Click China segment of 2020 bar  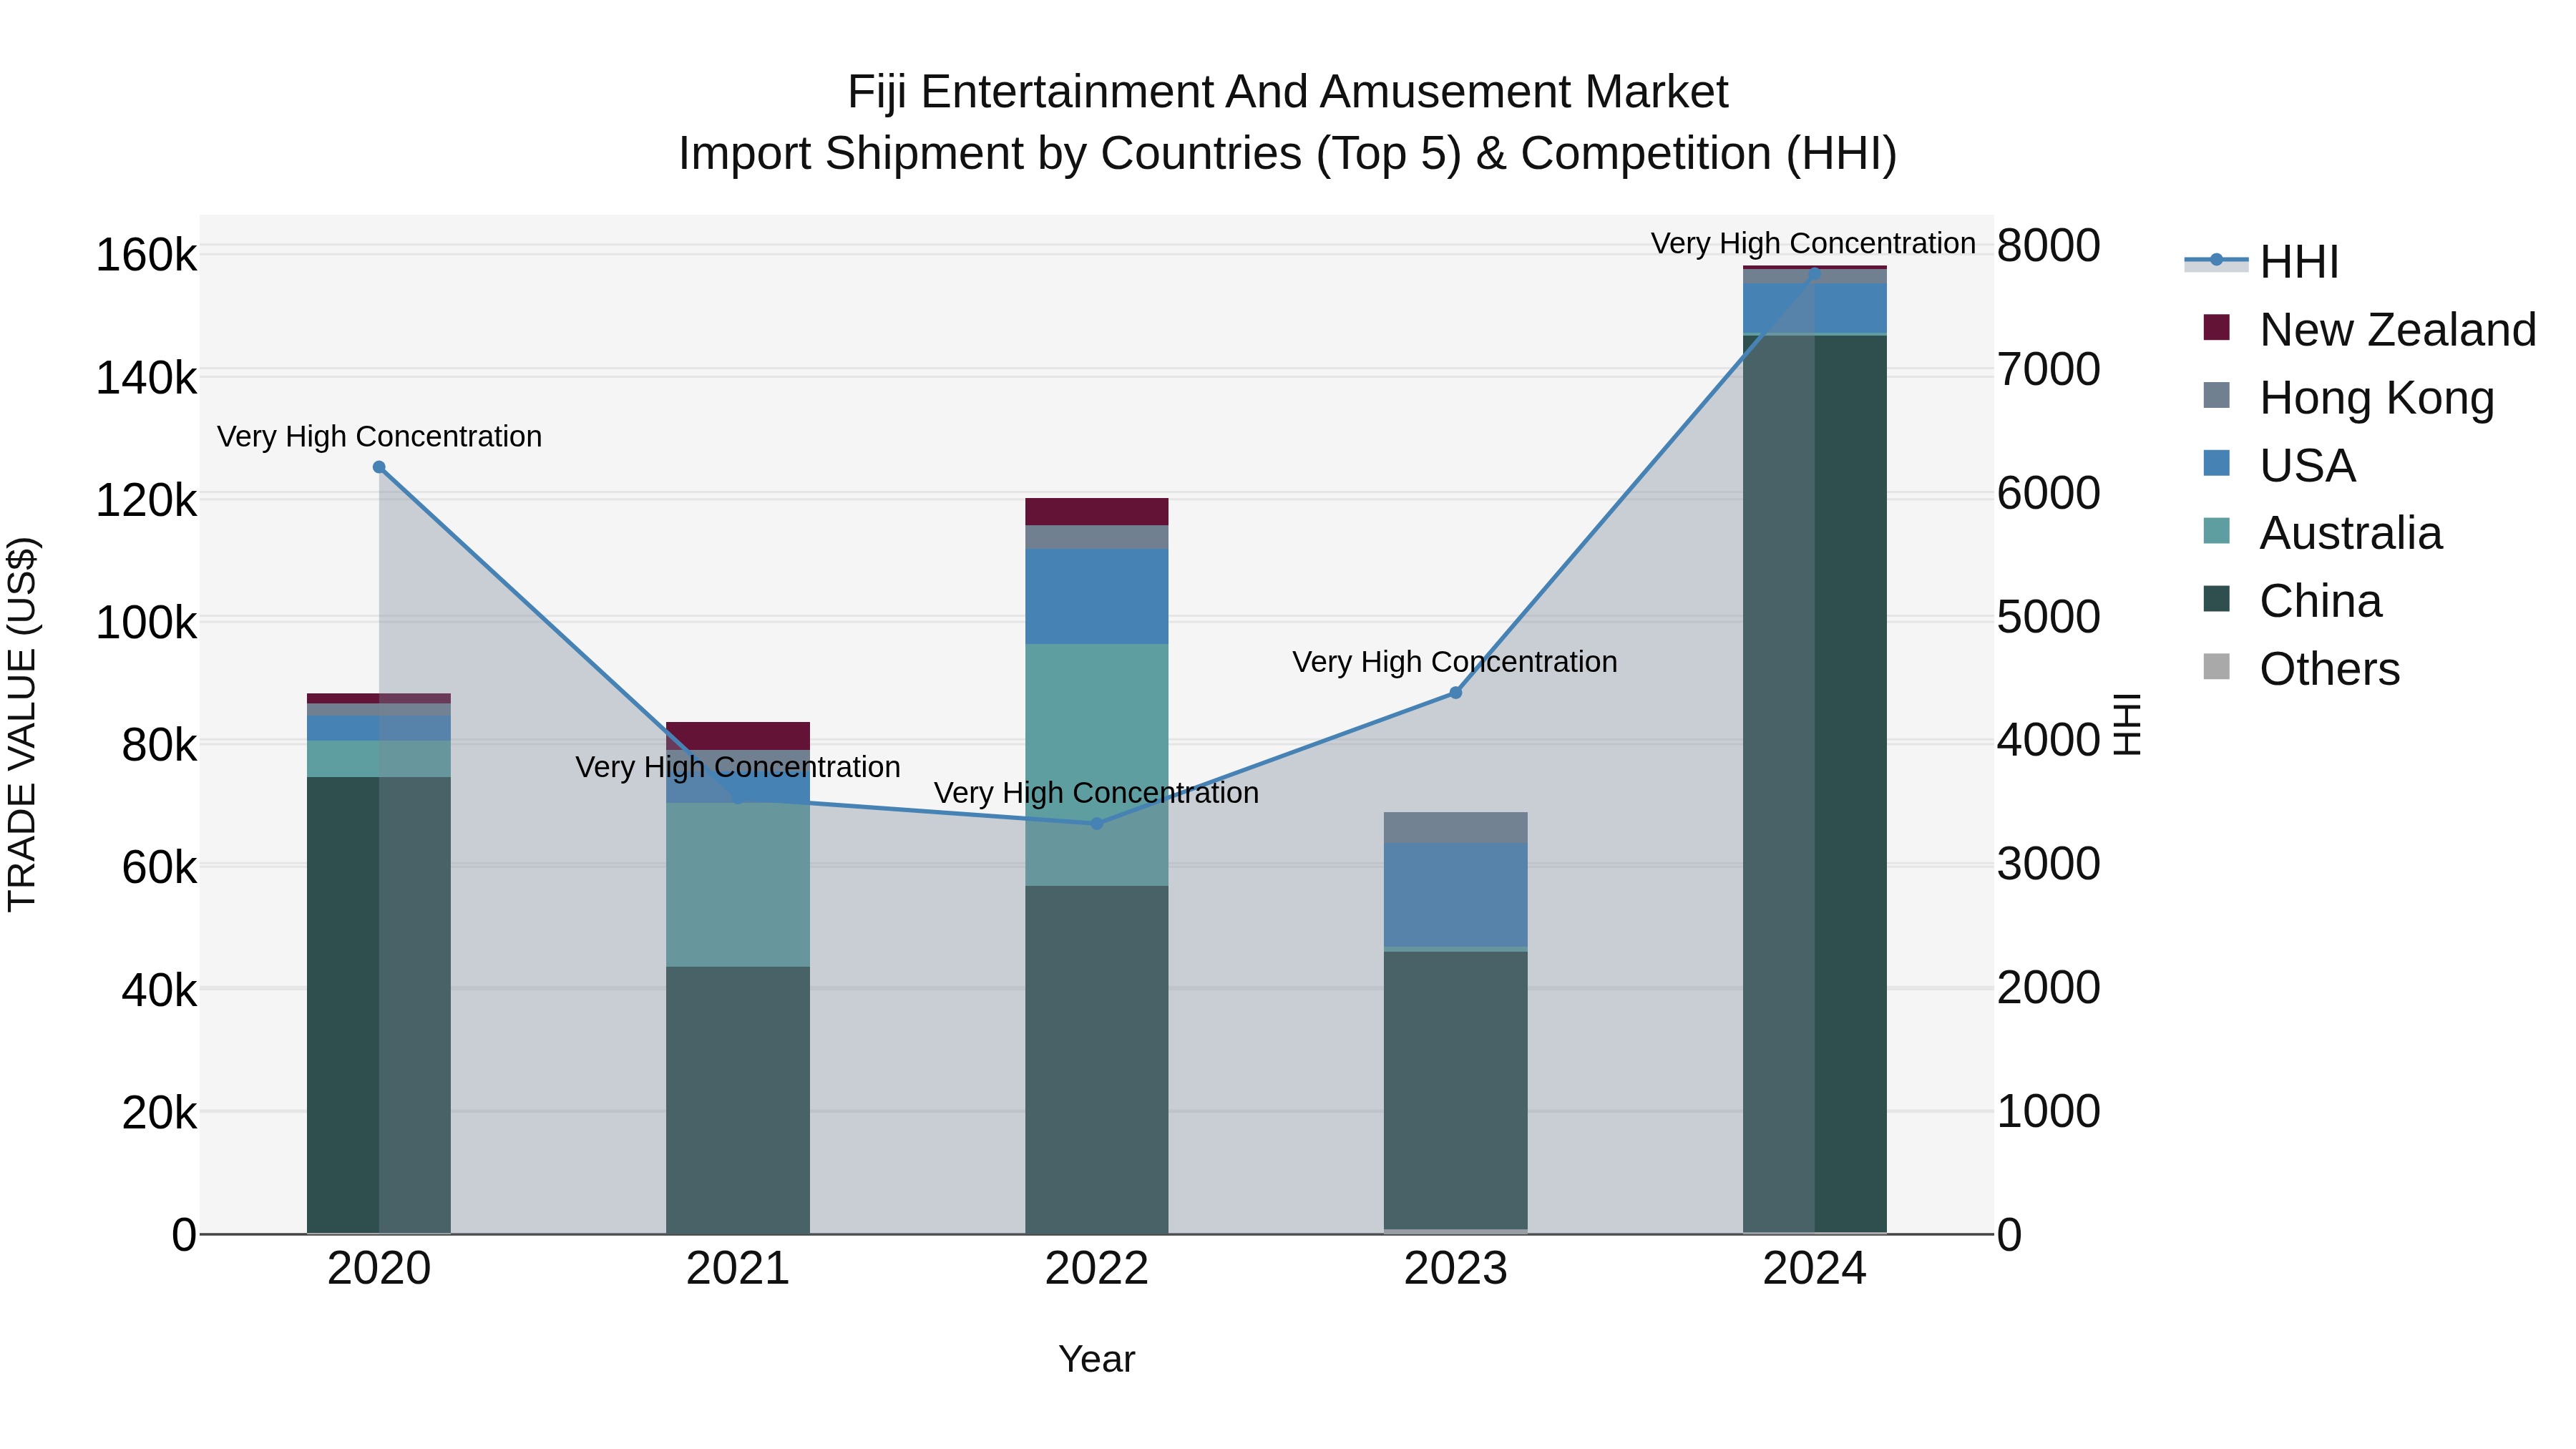[379, 1005]
